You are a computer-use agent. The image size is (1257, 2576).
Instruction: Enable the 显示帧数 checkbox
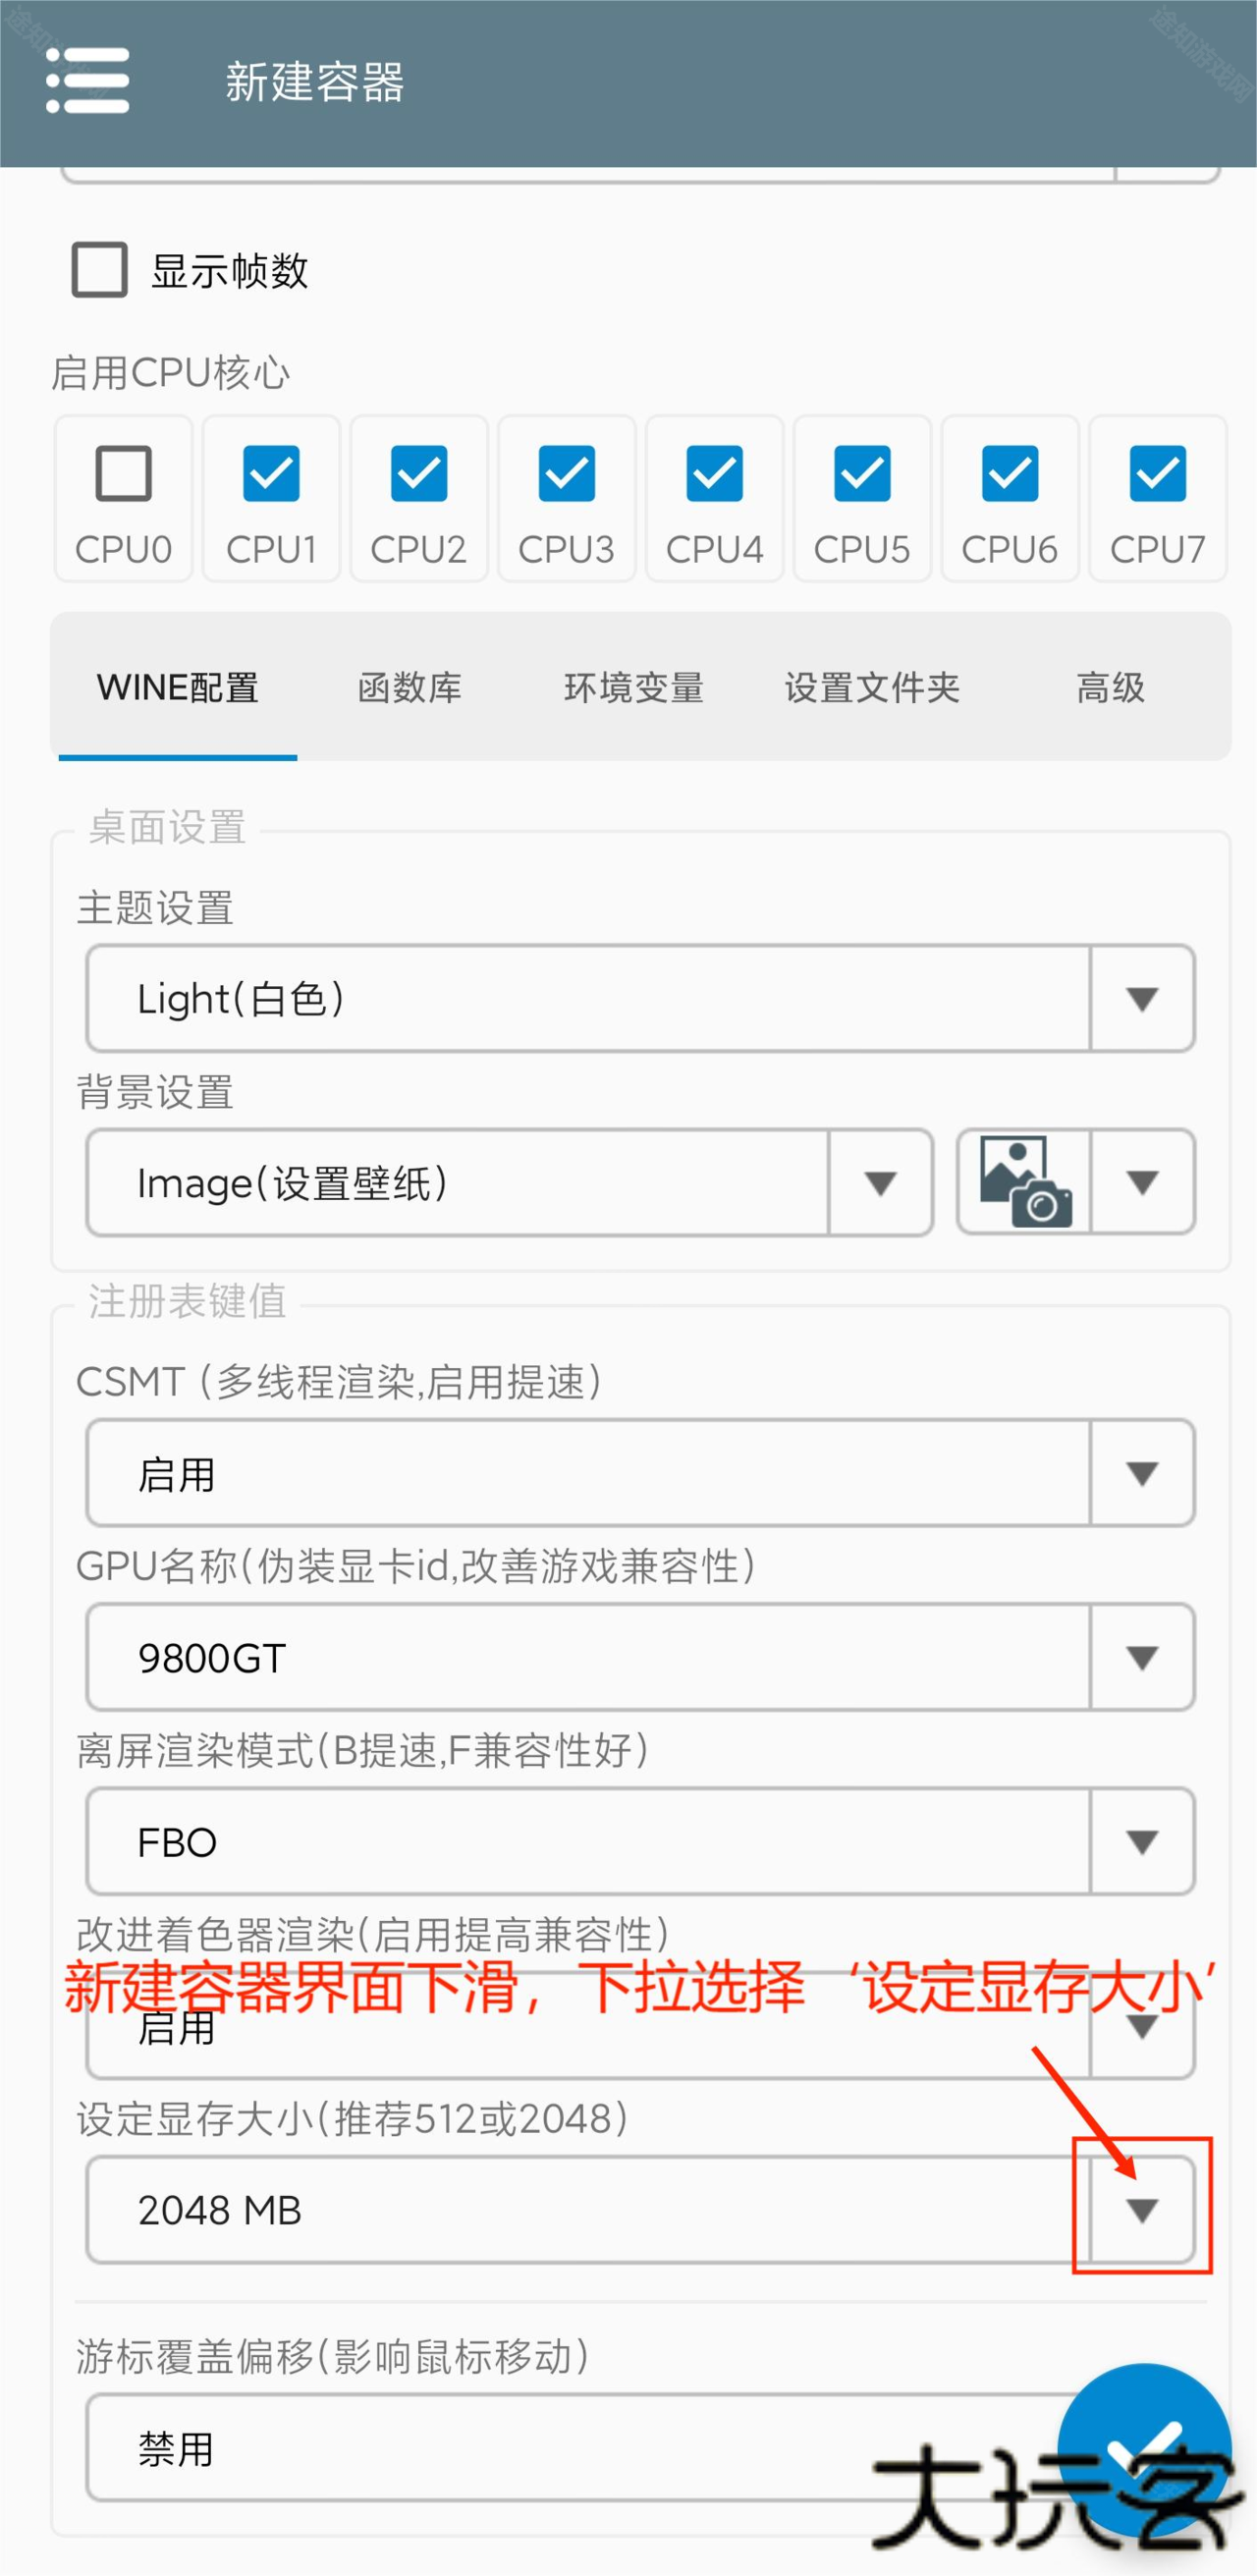pyautogui.click(x=100, y=270)
